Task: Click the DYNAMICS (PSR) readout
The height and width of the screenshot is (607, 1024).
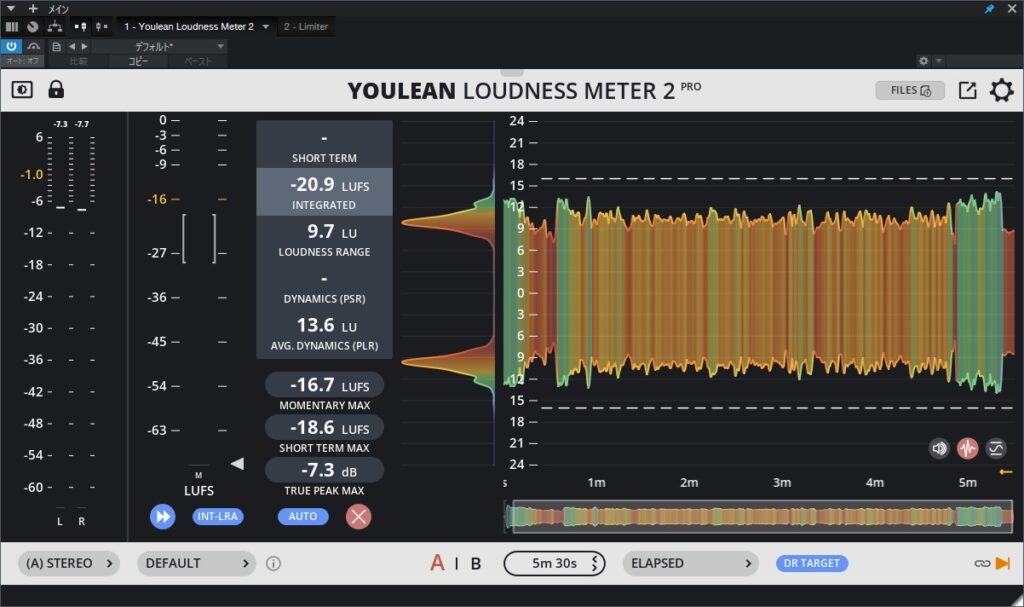Action: 324,286
